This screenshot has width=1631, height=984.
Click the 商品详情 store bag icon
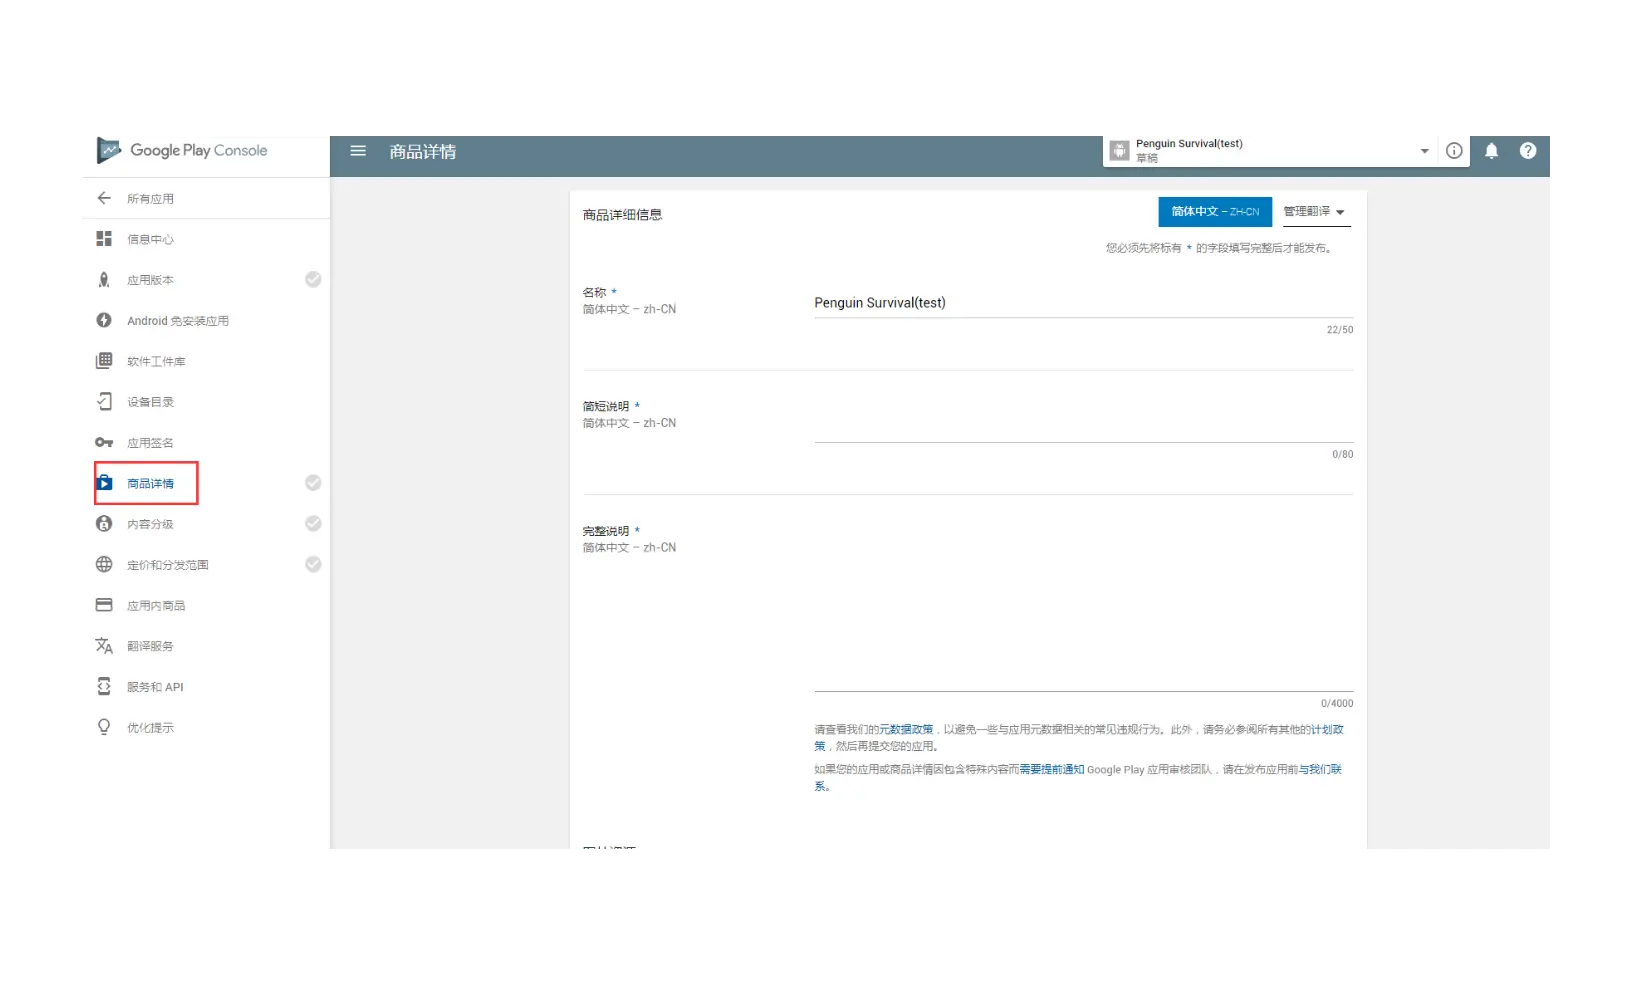[104, 483]
